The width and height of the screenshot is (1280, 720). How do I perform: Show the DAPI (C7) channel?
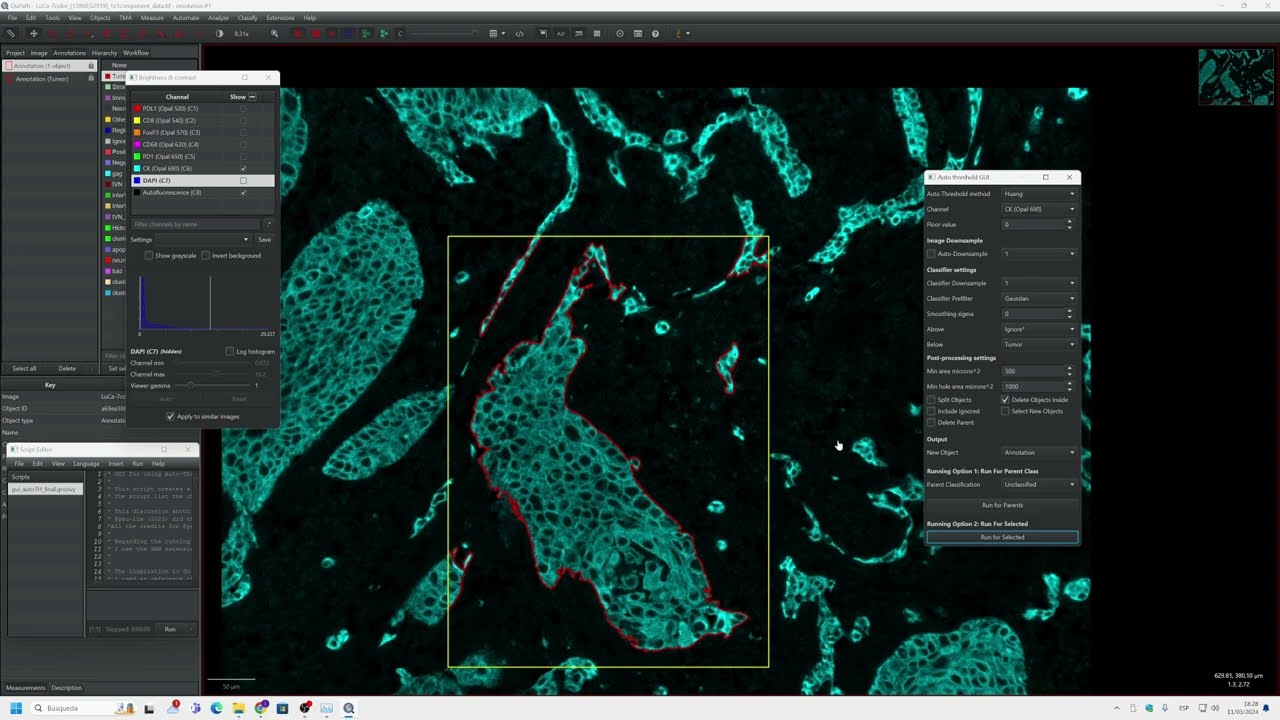tap(243, 180)
